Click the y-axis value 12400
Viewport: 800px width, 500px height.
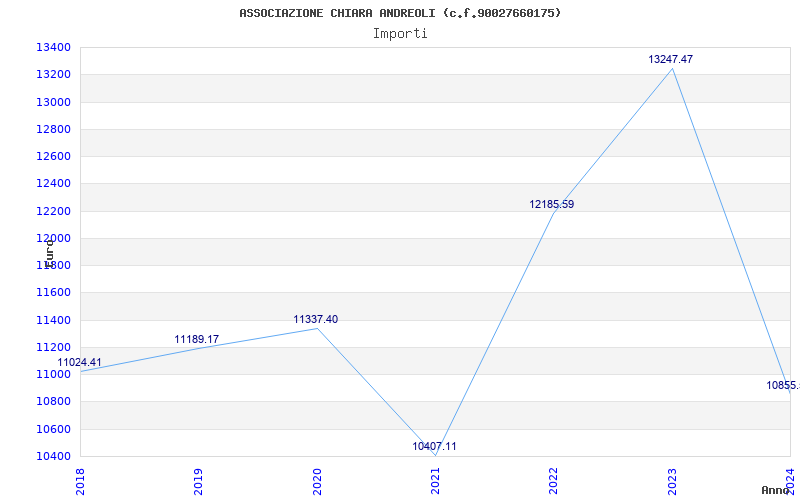53,184
